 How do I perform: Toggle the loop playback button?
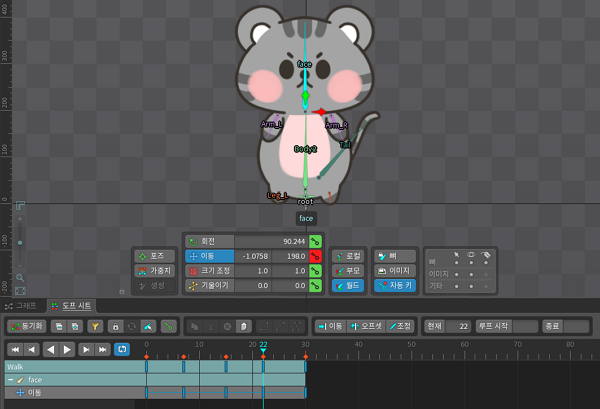click(x=122, y=349)
